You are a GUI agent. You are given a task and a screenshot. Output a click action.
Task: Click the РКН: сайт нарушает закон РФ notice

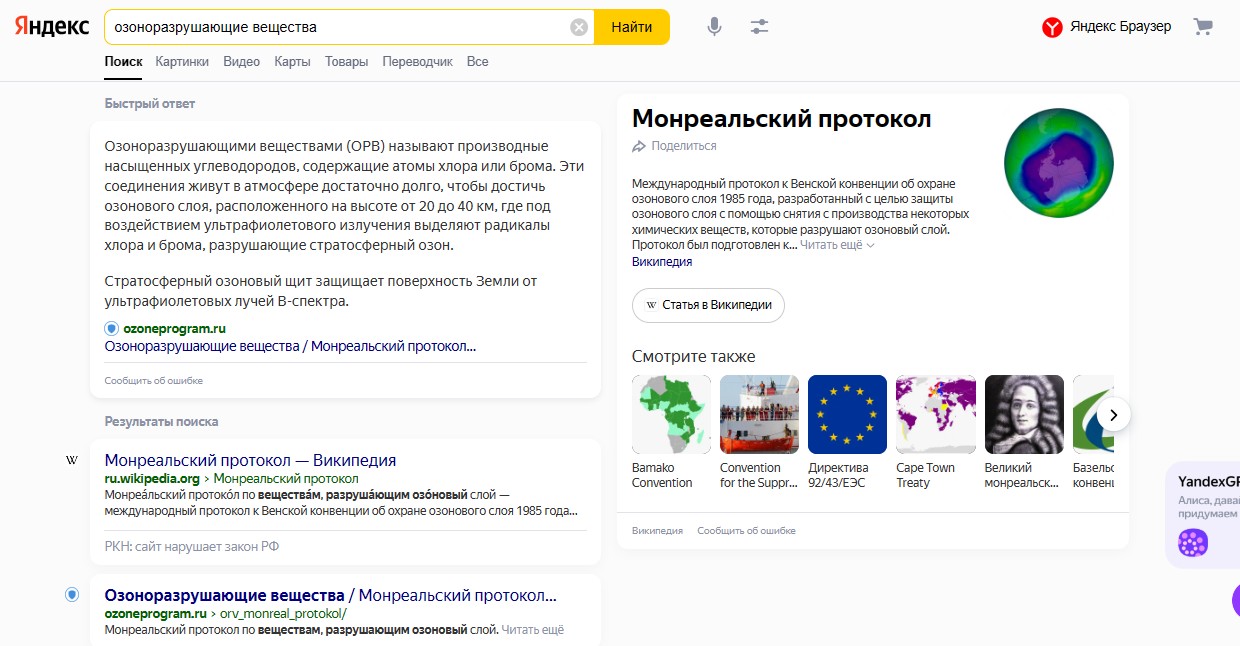[x=192, y=546]
